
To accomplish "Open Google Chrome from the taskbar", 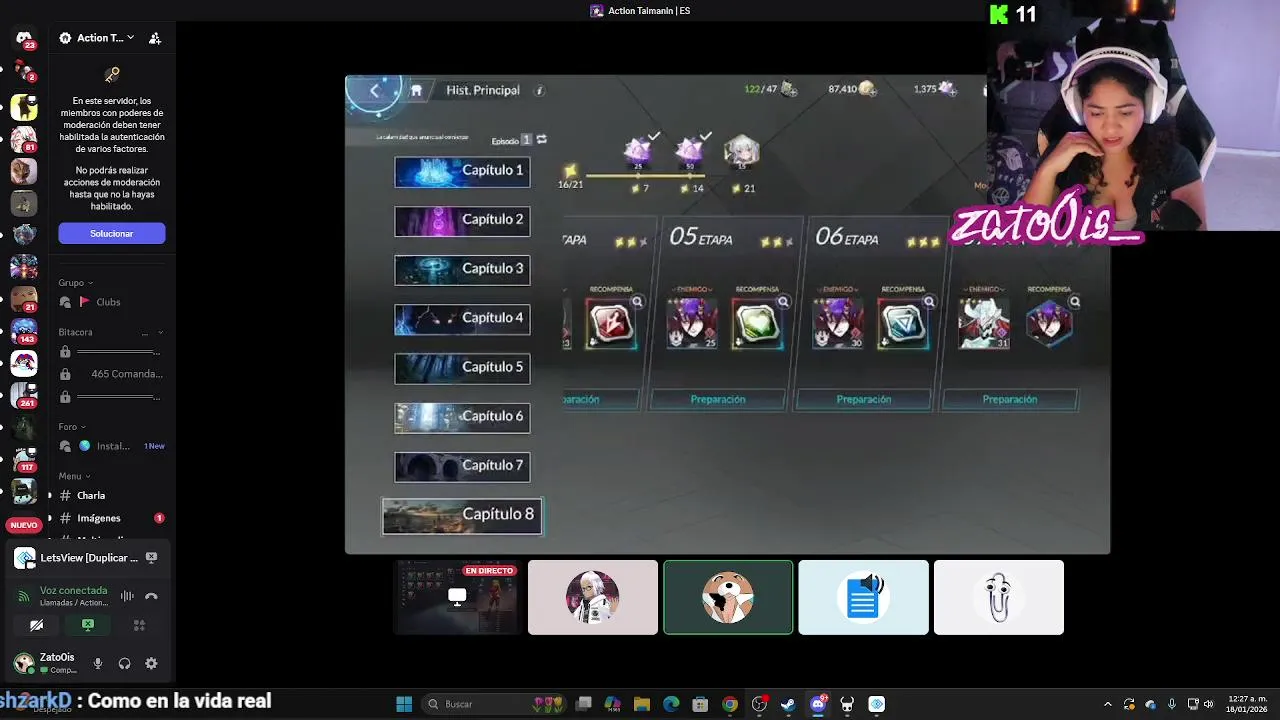I will [730, 704].
